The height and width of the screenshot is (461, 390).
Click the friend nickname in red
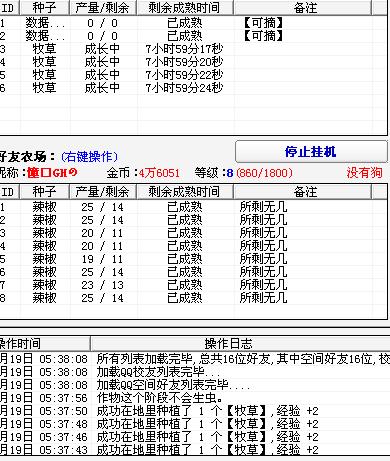point(52,173)
